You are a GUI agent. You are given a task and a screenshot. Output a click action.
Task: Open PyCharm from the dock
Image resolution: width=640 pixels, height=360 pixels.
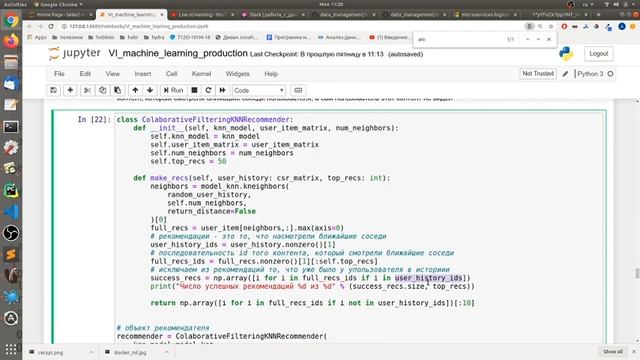click(11, 190)
